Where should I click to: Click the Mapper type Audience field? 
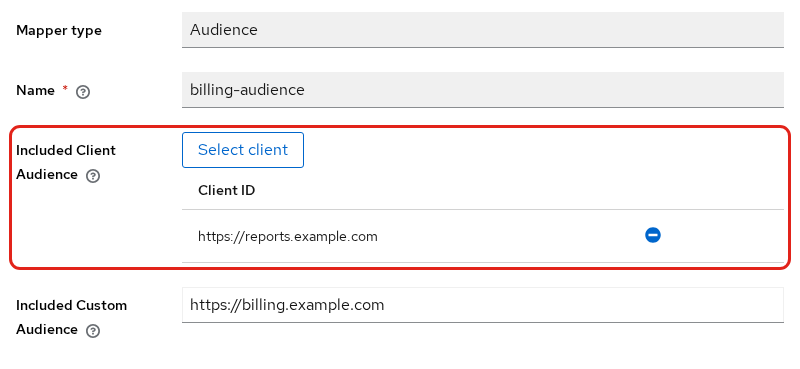483,30
